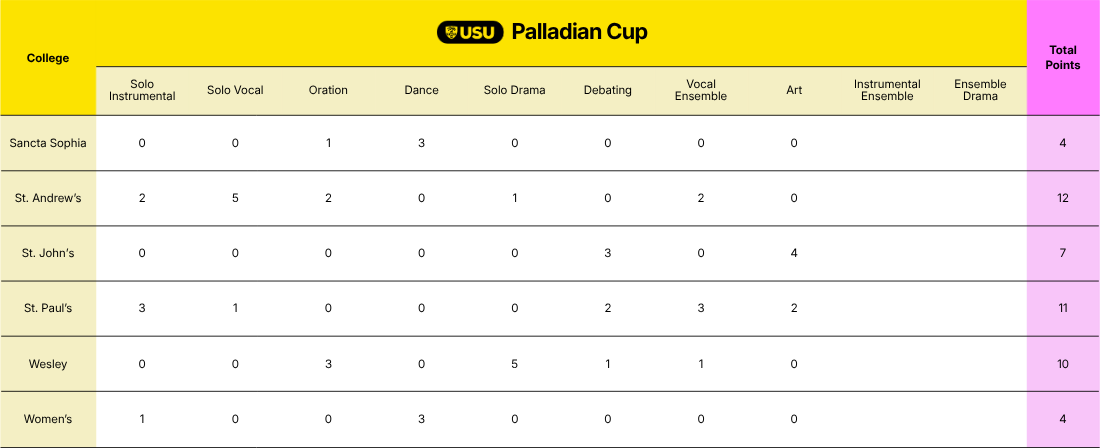
Task: Click the Oration column header
Action: point(328,90)
